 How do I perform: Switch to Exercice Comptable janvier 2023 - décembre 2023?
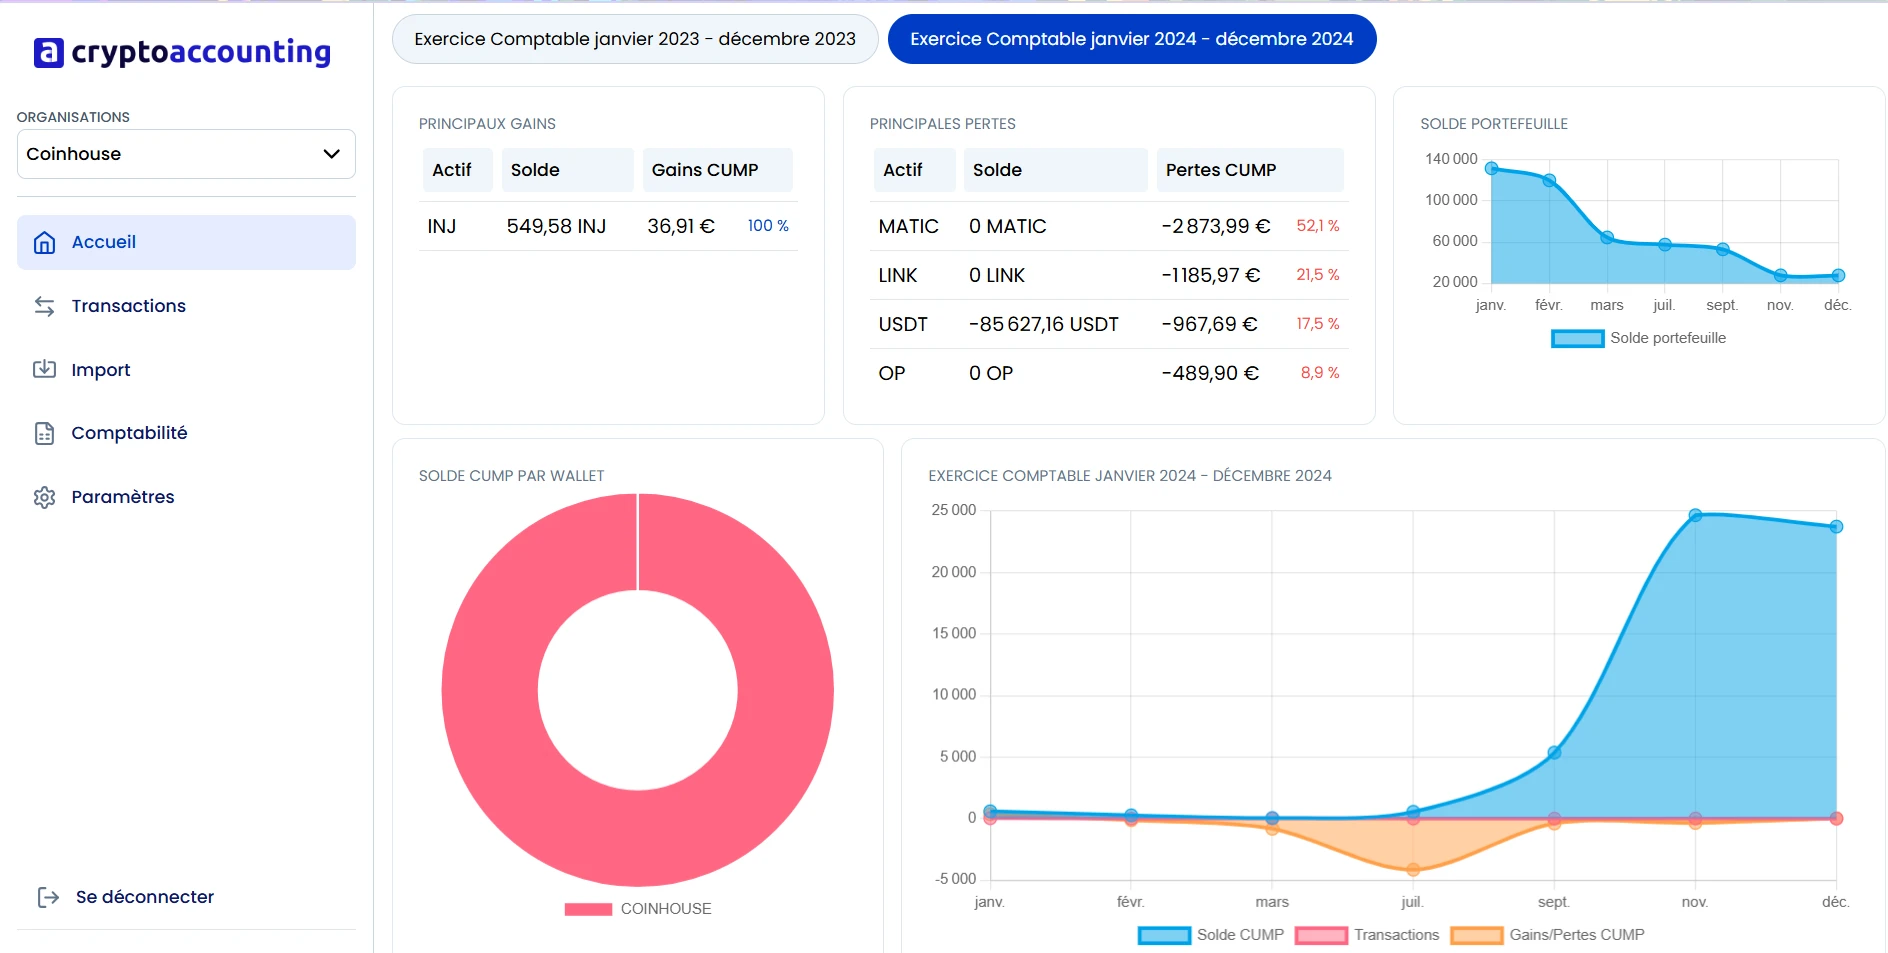[635, 39]
